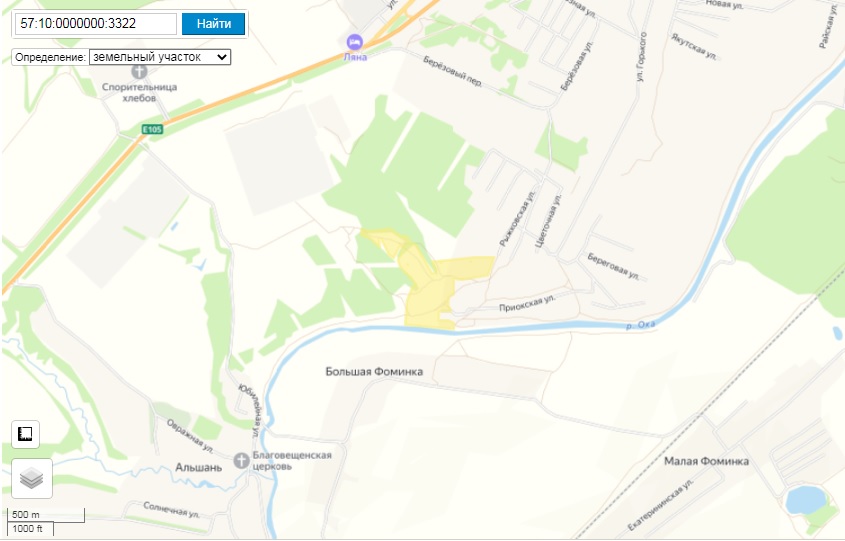The width and height of the screenshot is (845, 541).
Task: Click the Альшань settlement label
Action: click(x=198, y=467)
